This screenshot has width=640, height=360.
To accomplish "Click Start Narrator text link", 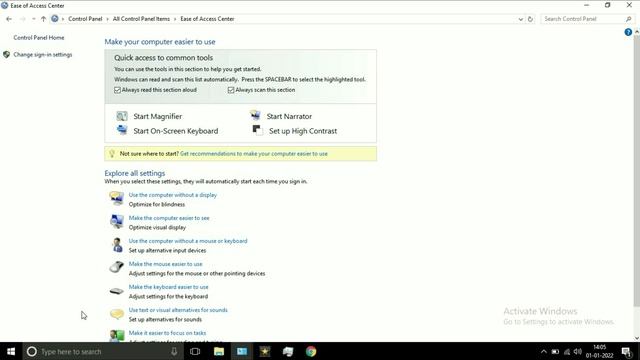I will click(289, 116).
